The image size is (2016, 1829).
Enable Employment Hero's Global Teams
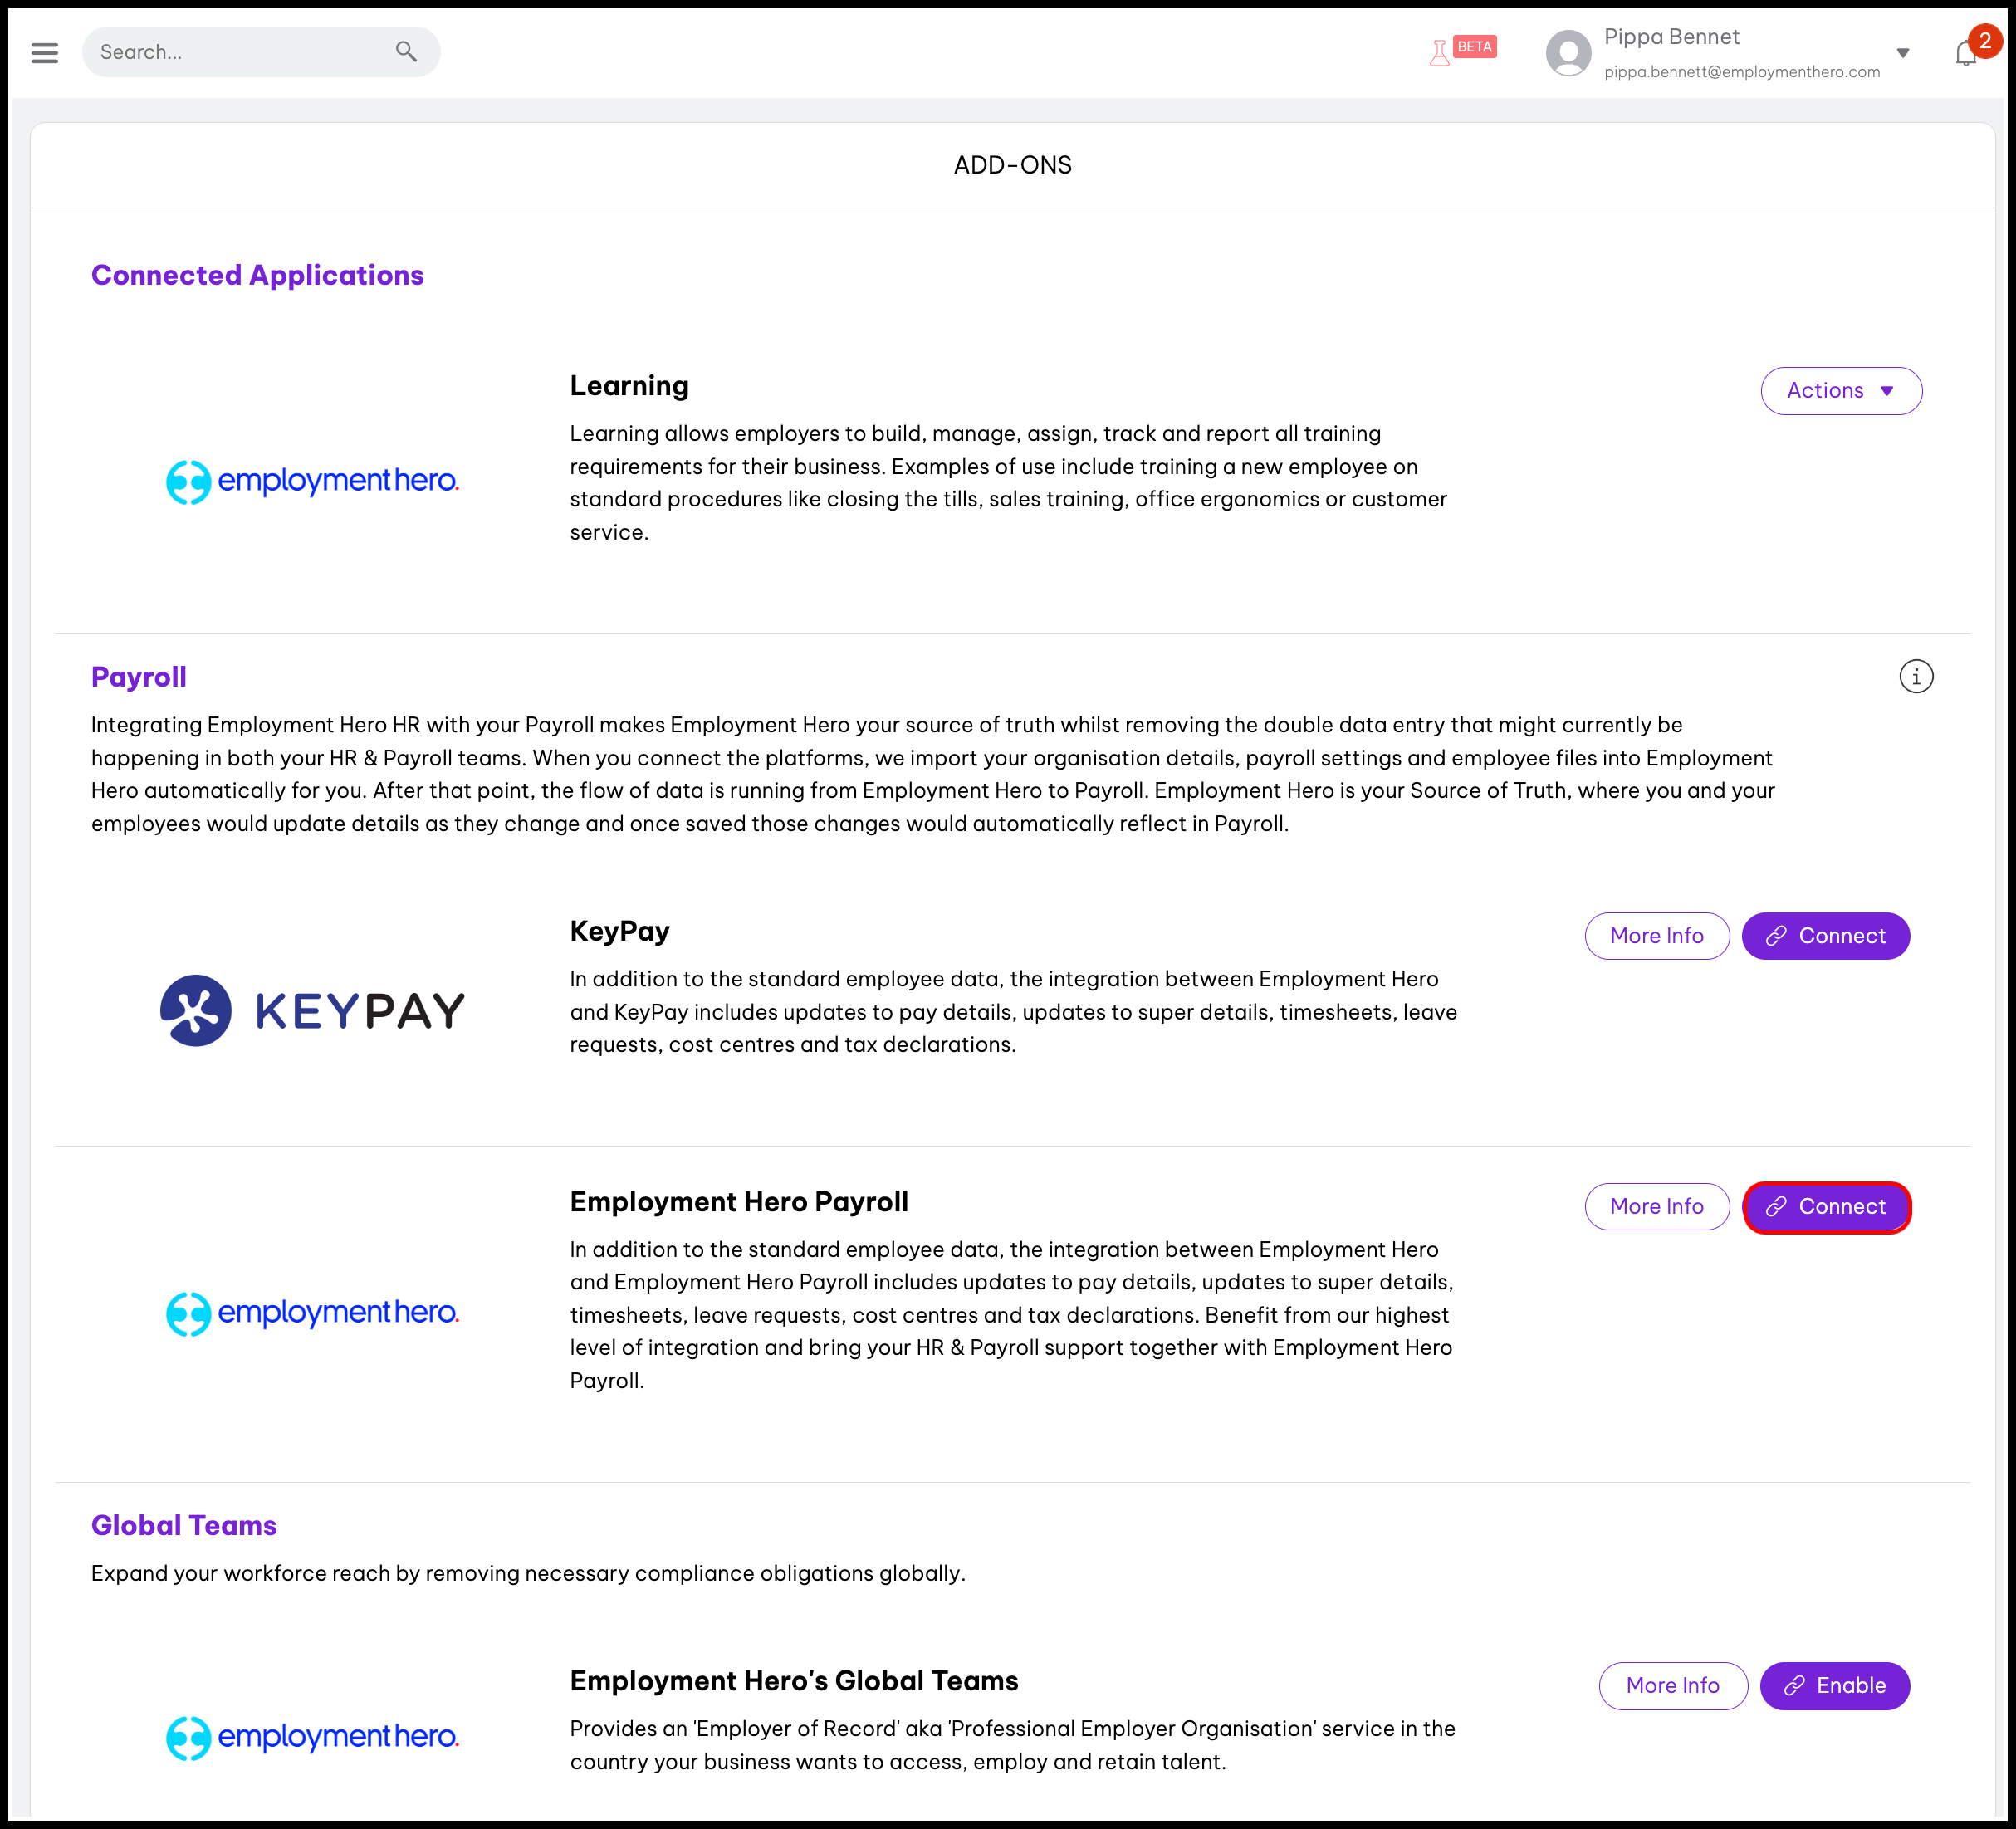pyautogui.click(x=1834, y=1686)
